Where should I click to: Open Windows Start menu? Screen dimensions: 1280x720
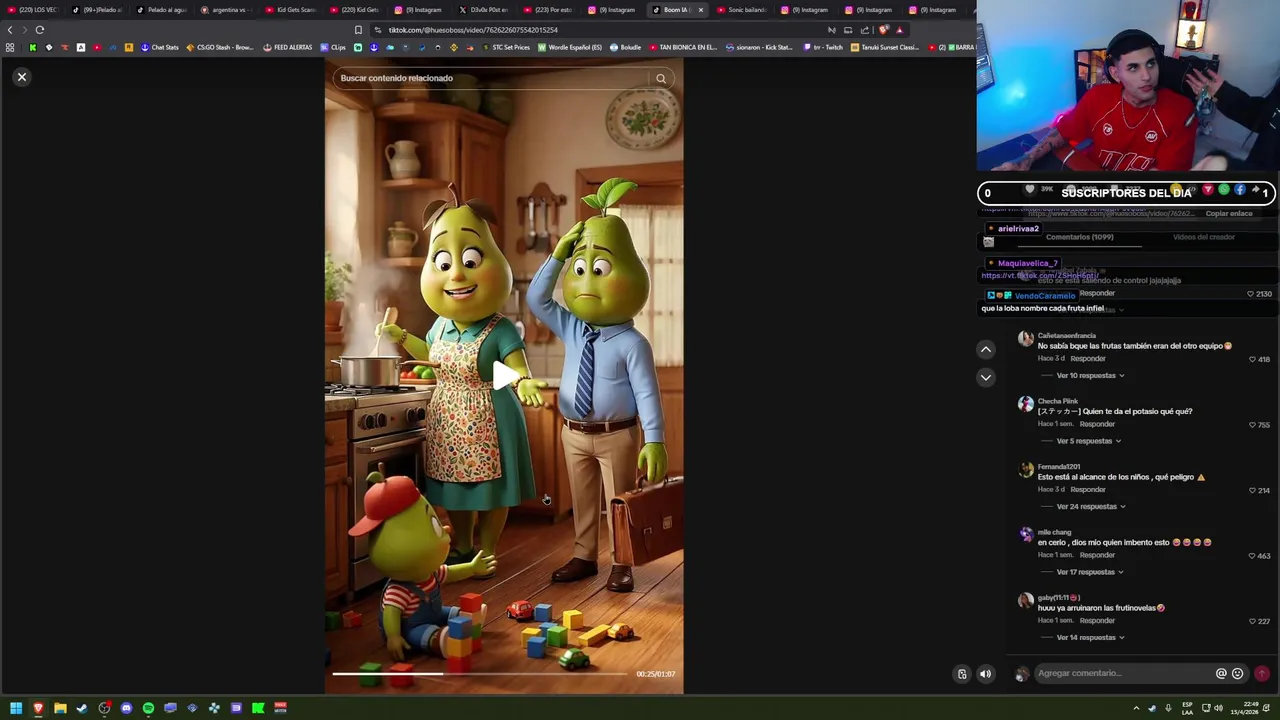tap(16, 708)
